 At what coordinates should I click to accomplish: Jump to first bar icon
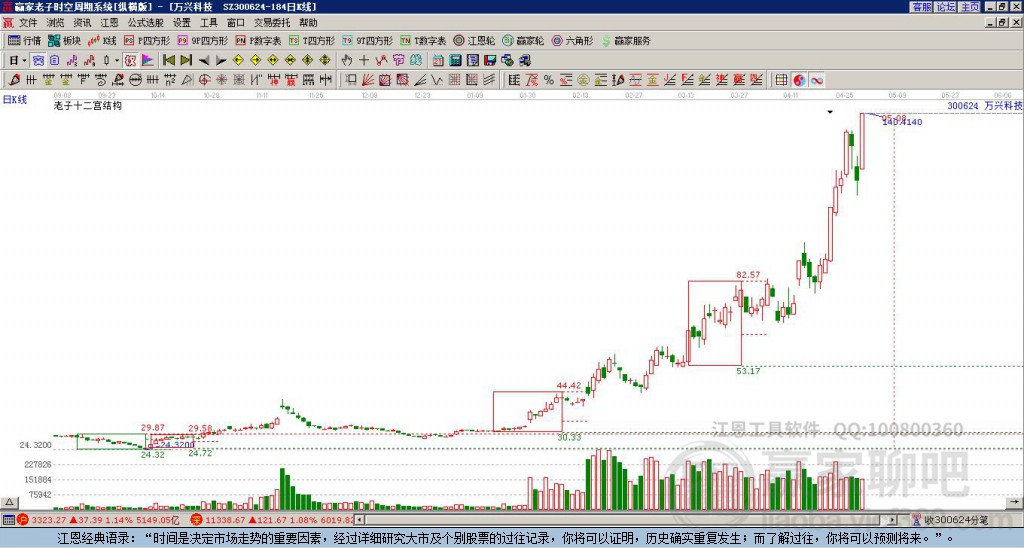pyautogui.click(x=168, y=61)
